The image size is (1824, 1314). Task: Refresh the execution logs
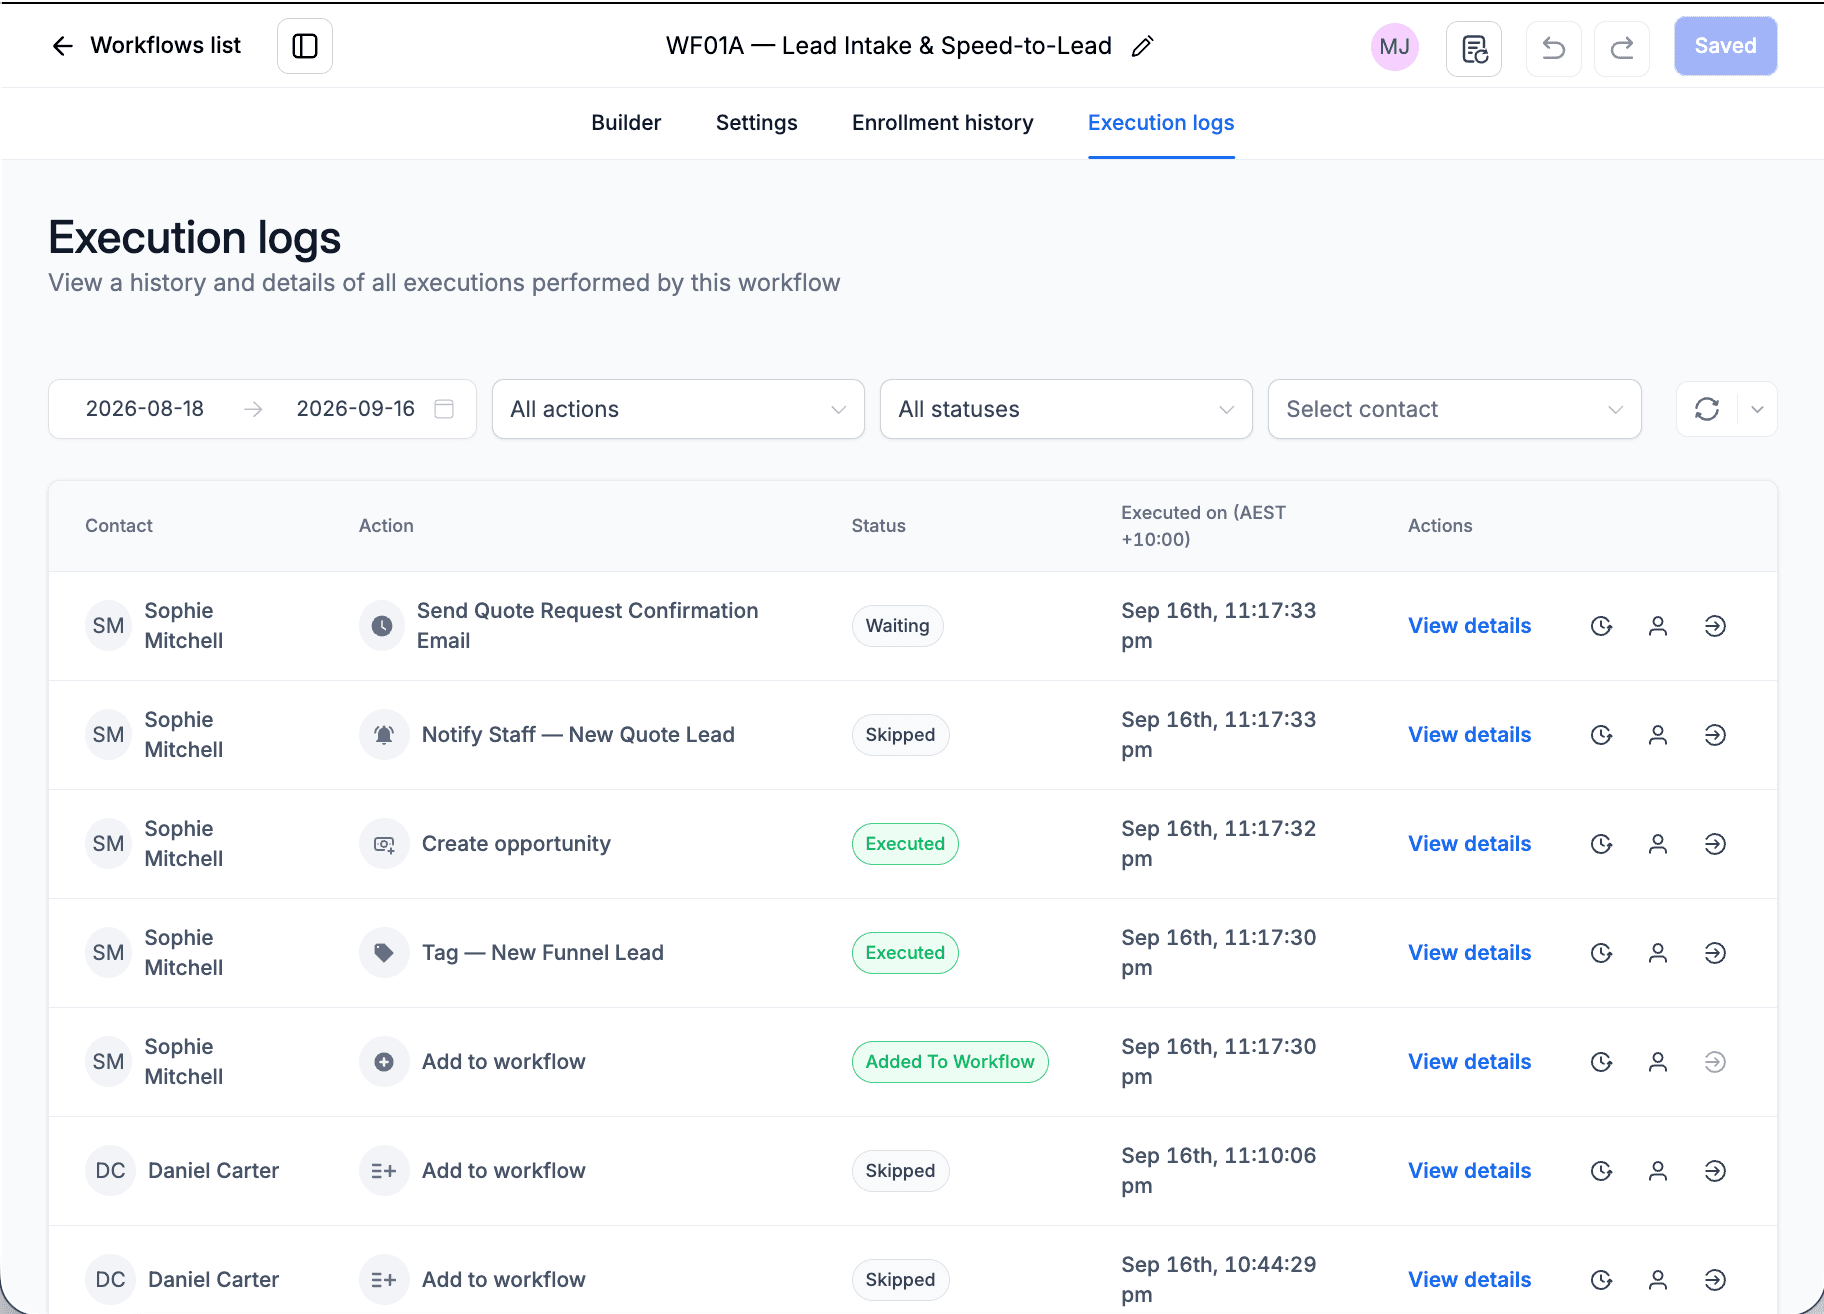tap(1707, 409)
